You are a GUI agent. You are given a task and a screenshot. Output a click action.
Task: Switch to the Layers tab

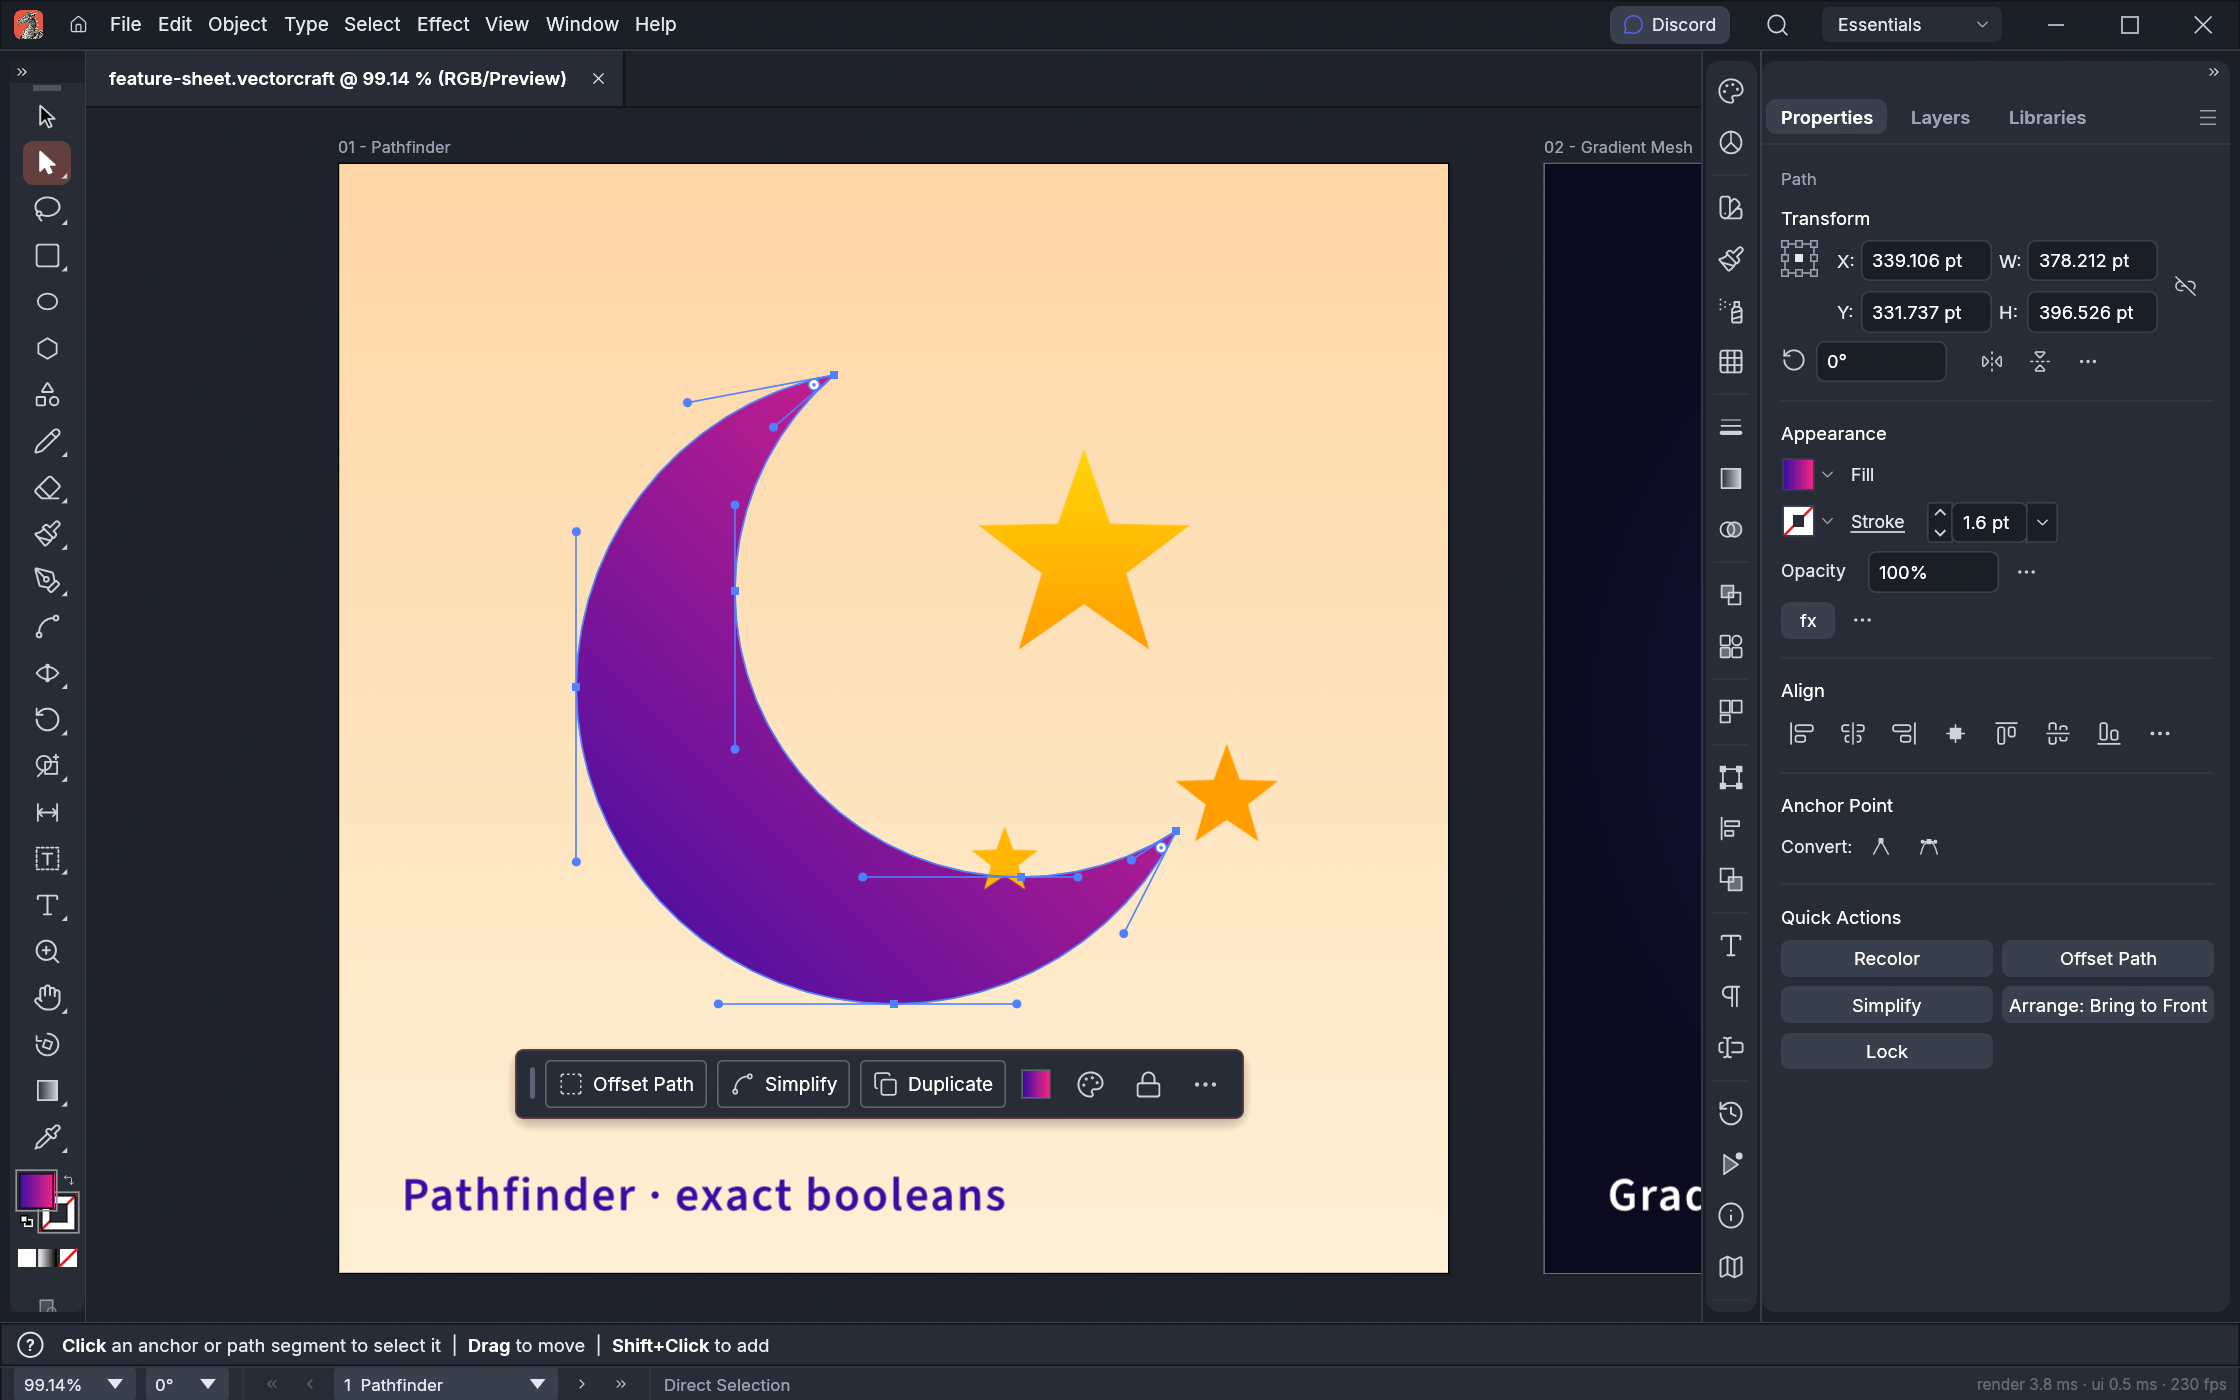[1940, 117]
